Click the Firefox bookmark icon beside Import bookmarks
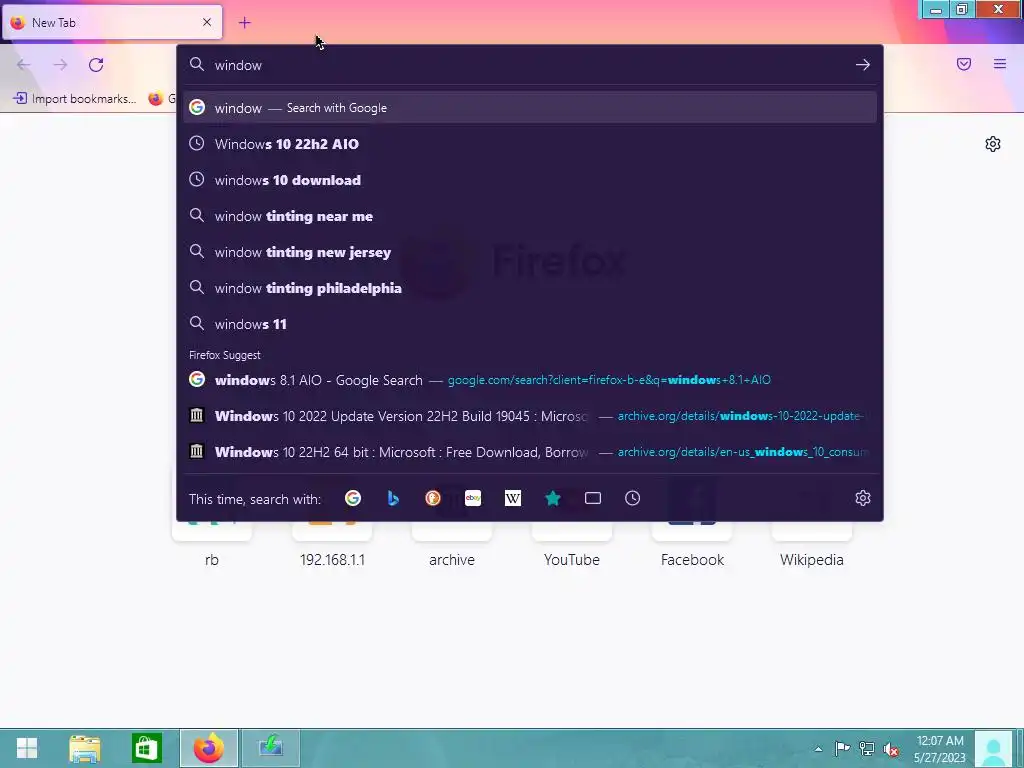The width and height of the screenshot is (1024, 768). tap(155, 99)
